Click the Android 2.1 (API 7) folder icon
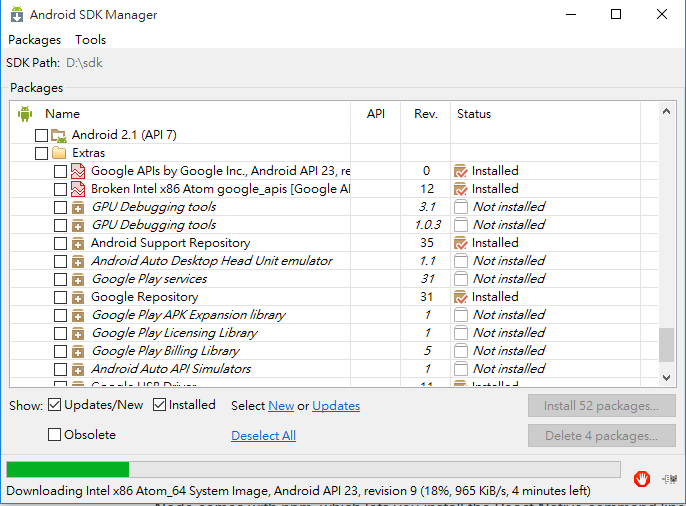686x506 pixels. [x=59, y=136]
